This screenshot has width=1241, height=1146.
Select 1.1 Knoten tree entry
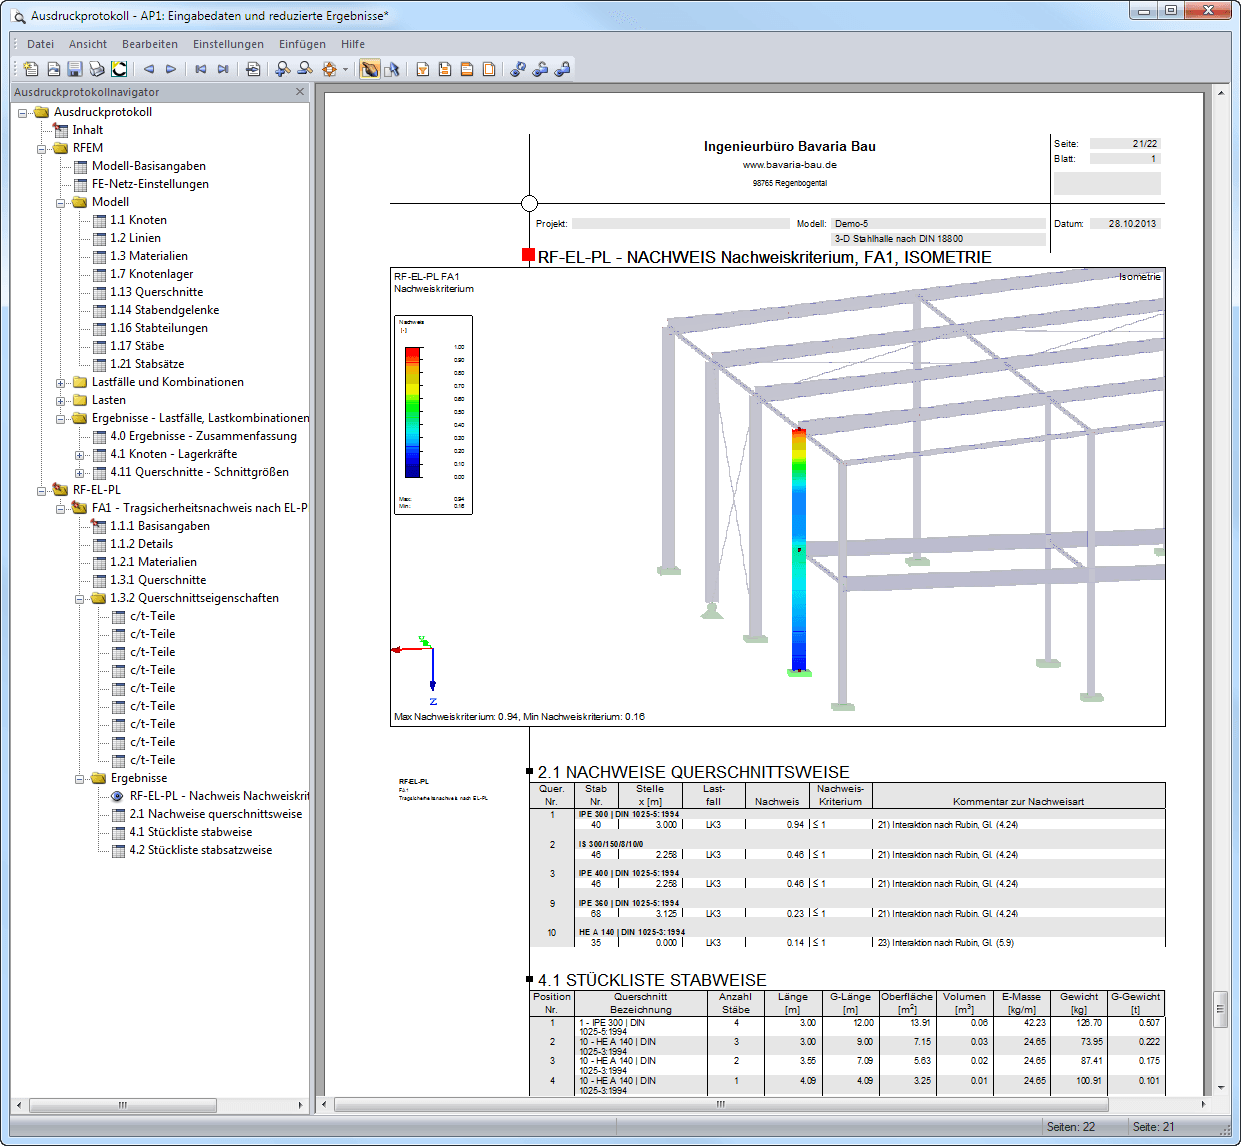(138, 220)
